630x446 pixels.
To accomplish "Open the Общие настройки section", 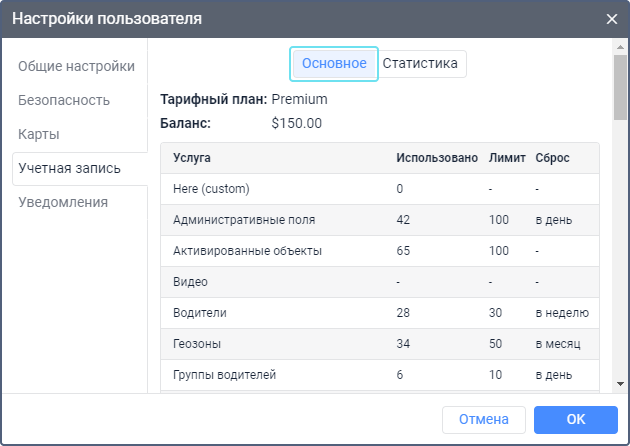I will tap(76, 66).
